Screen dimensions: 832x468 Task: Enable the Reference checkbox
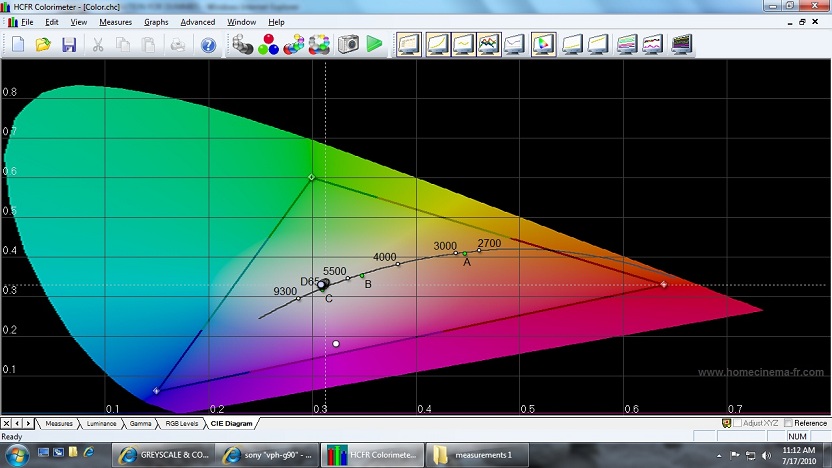(x=788, y=423)
